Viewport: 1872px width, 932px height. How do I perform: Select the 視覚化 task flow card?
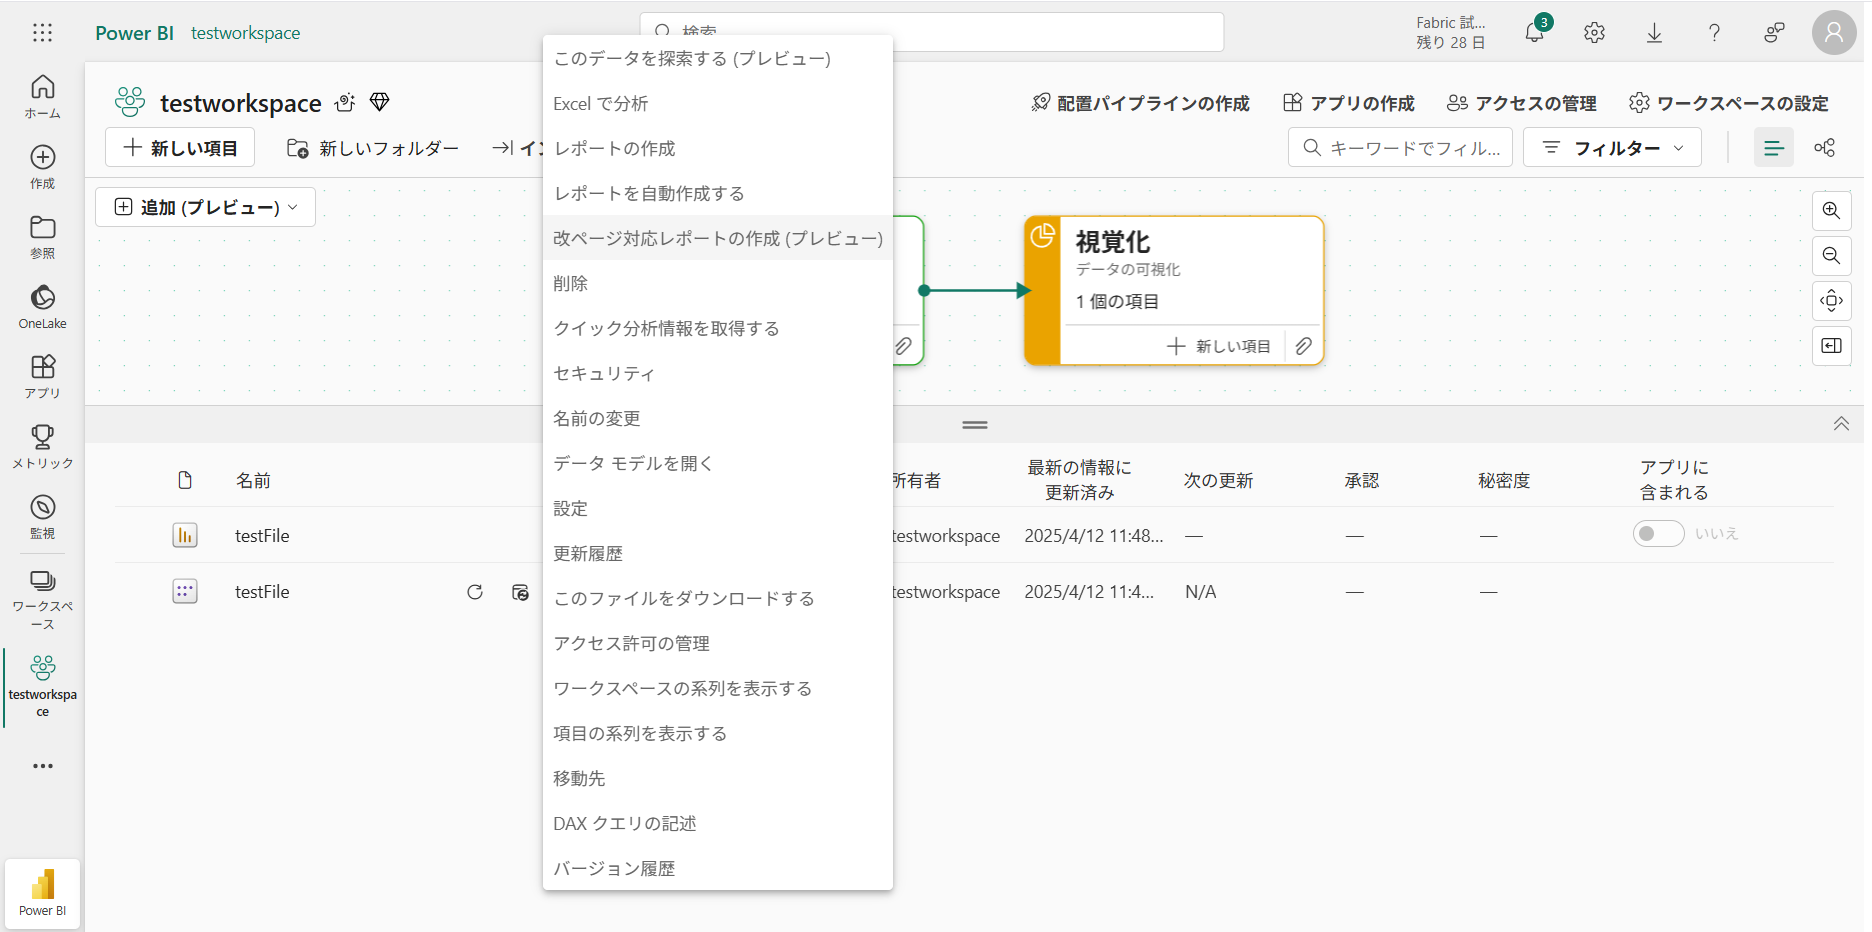[1175, 290]
